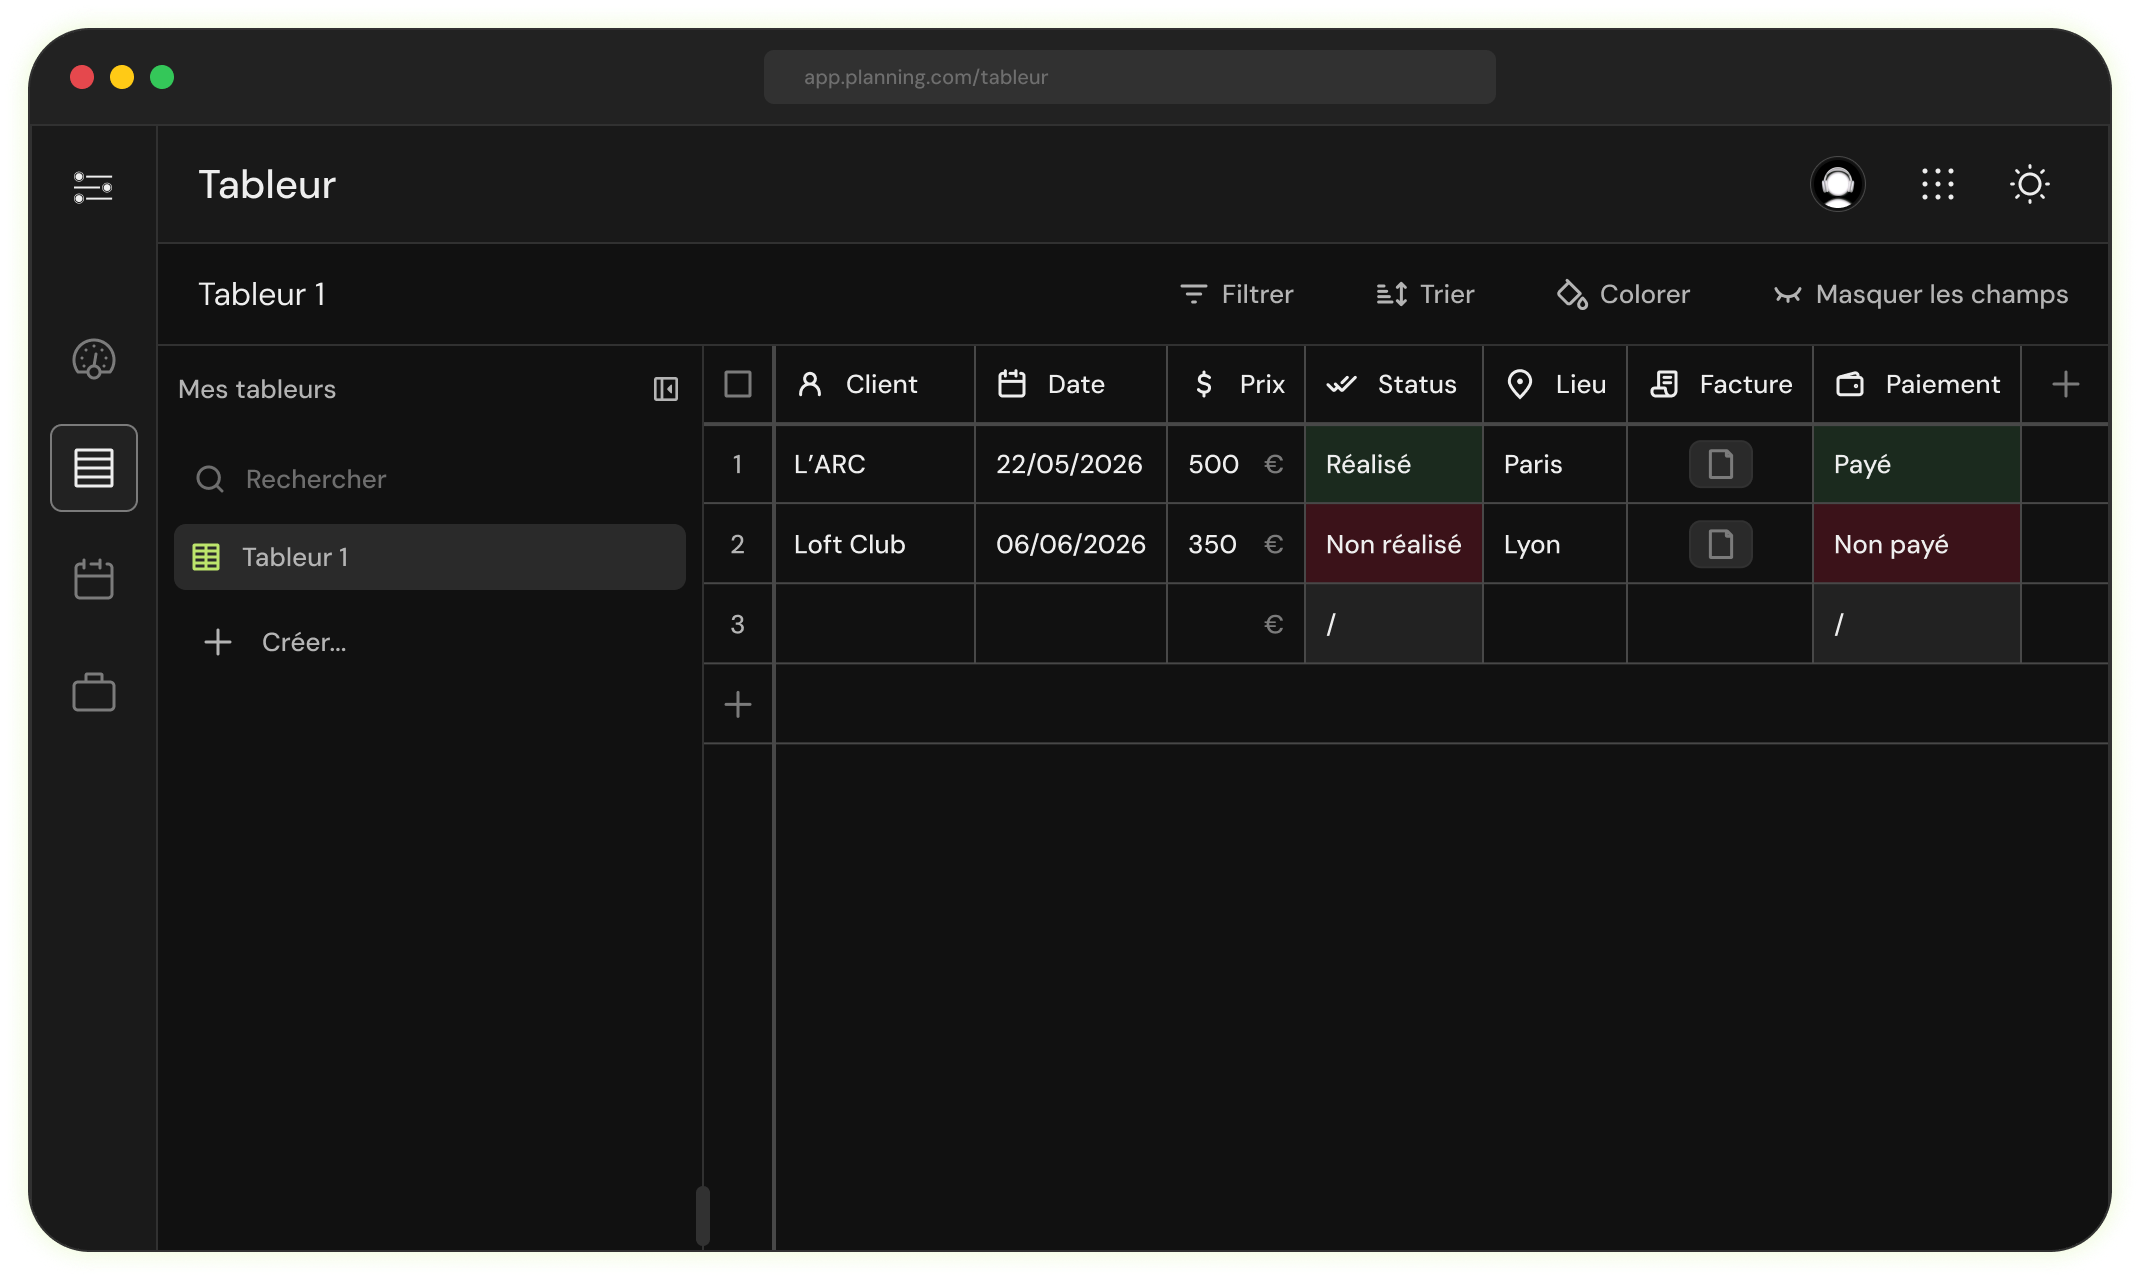Image resolution: width=2140 pixels, height=1280 pixels.
Task: Open the briefcase icon in sidebar
Action: (94, 692)
